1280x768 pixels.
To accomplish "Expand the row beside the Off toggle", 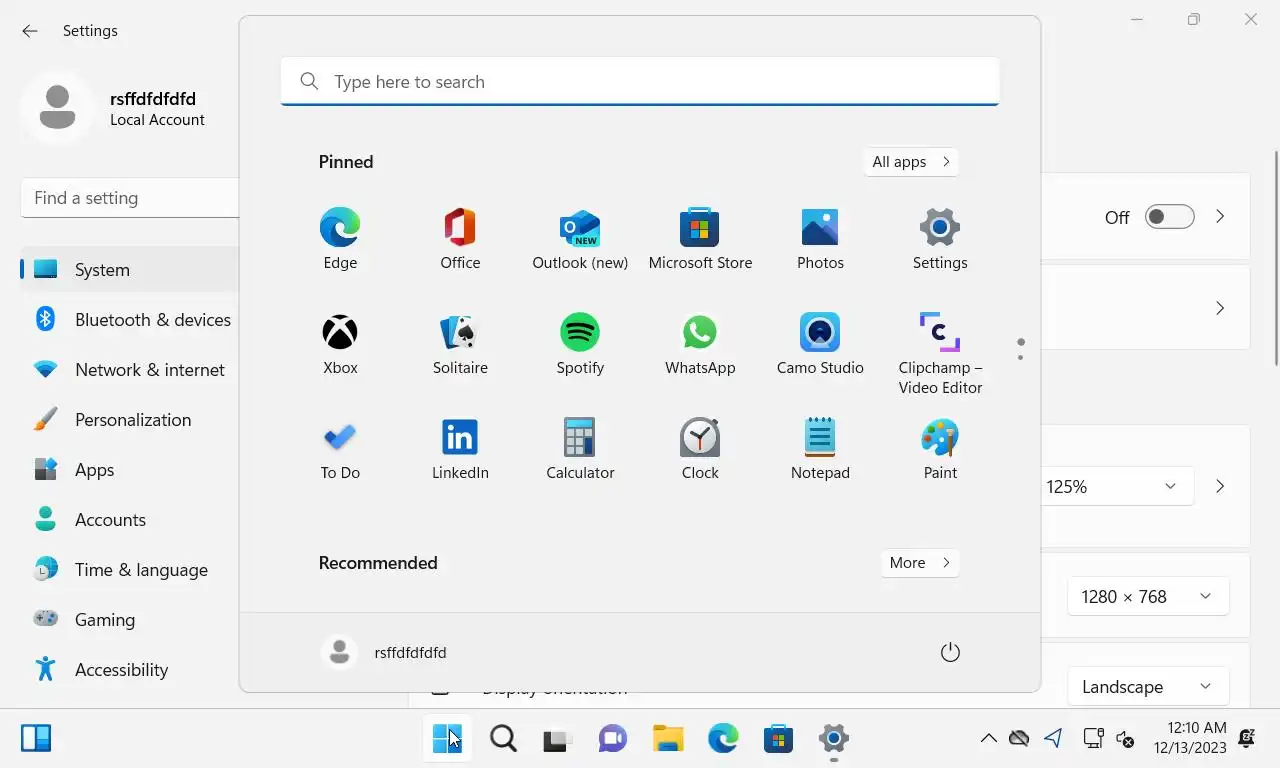I will [x=1220, y=217].
